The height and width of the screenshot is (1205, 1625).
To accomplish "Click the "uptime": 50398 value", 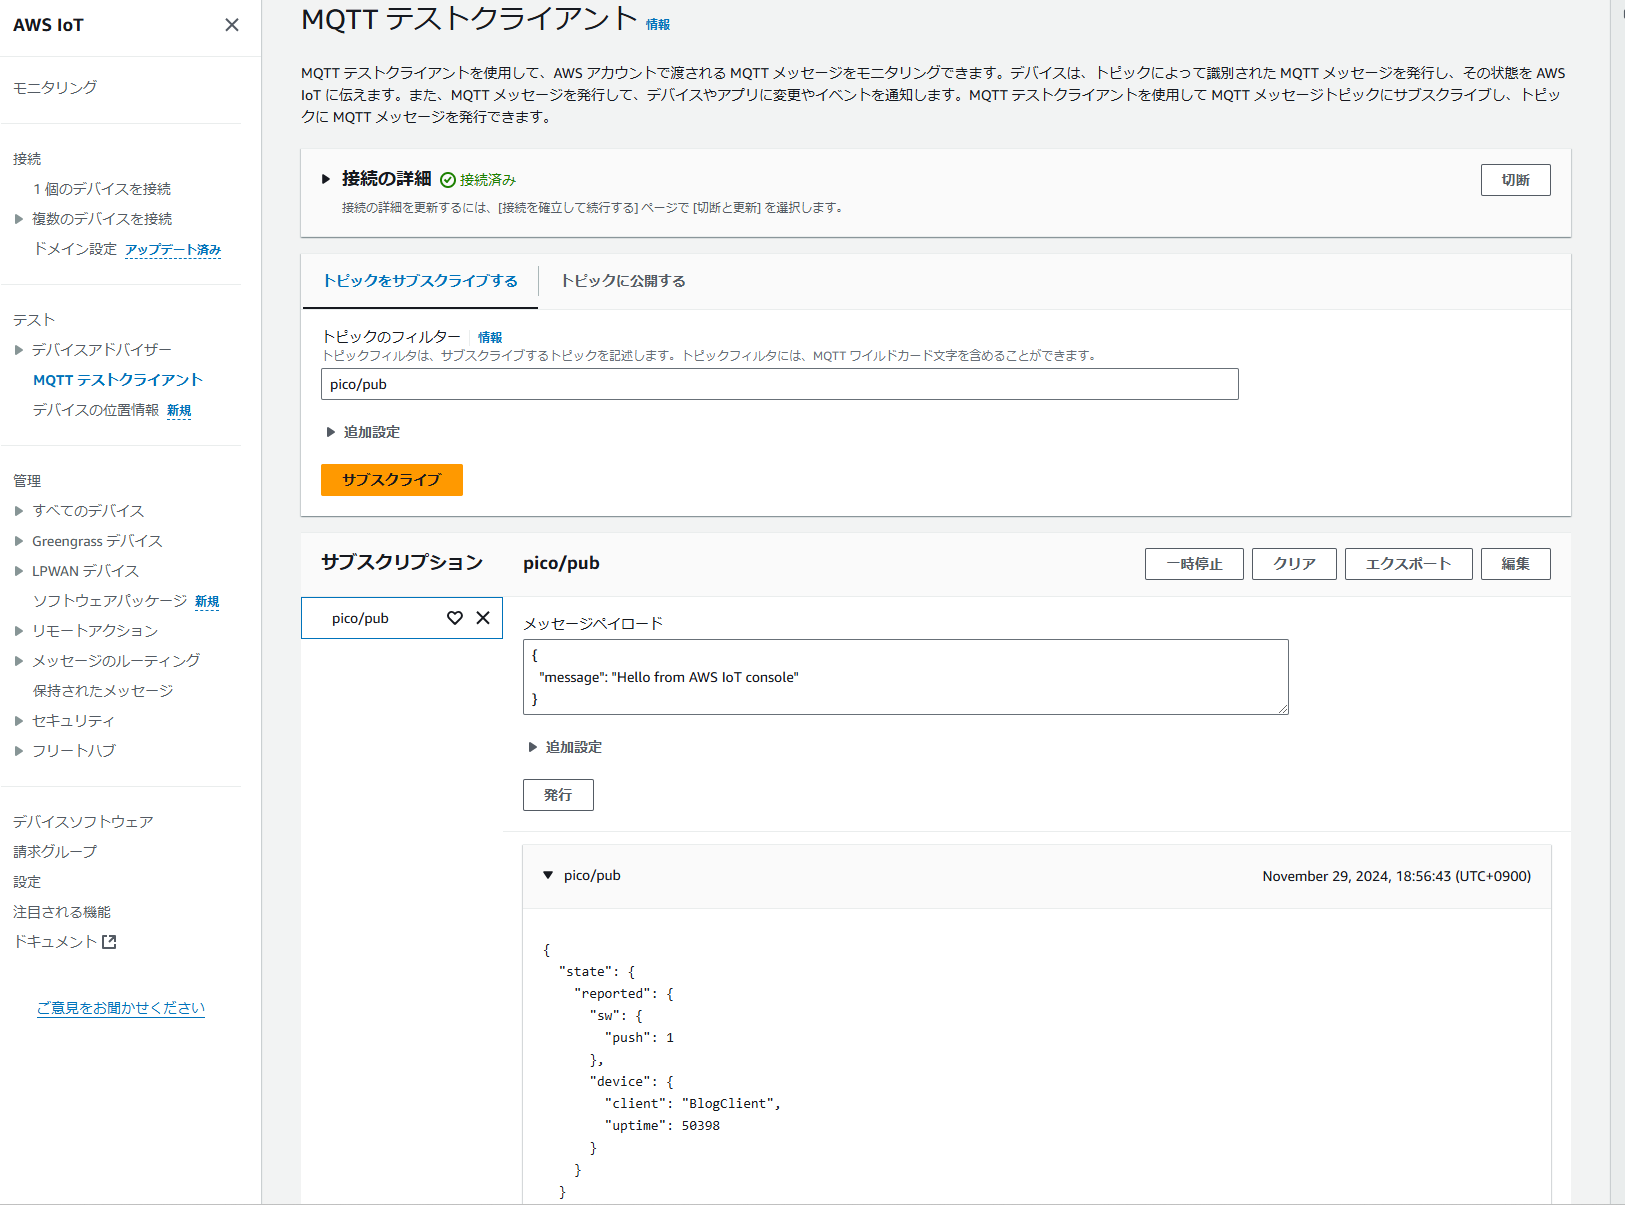I will point(701,1126).
